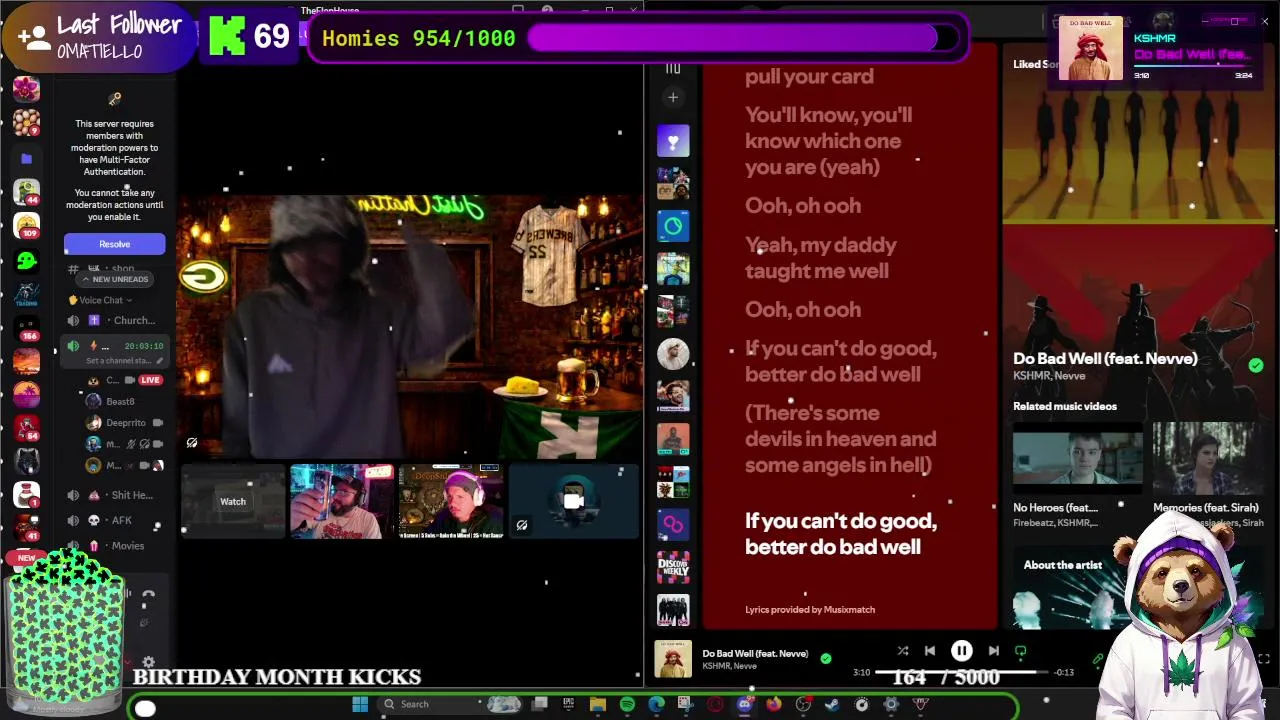1280x720 pixels.
Task: Pause the playing Spotify song
Action: (x=961, y=651)
